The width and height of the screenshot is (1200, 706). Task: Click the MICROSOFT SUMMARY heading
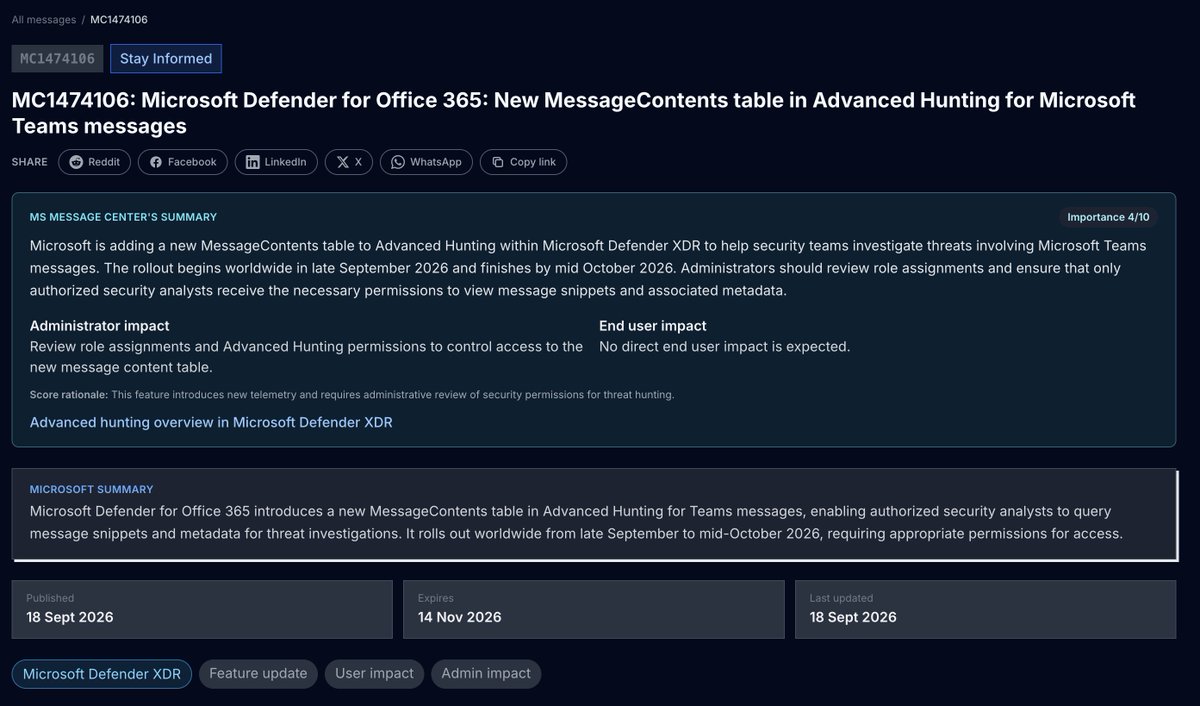(91, 490)
